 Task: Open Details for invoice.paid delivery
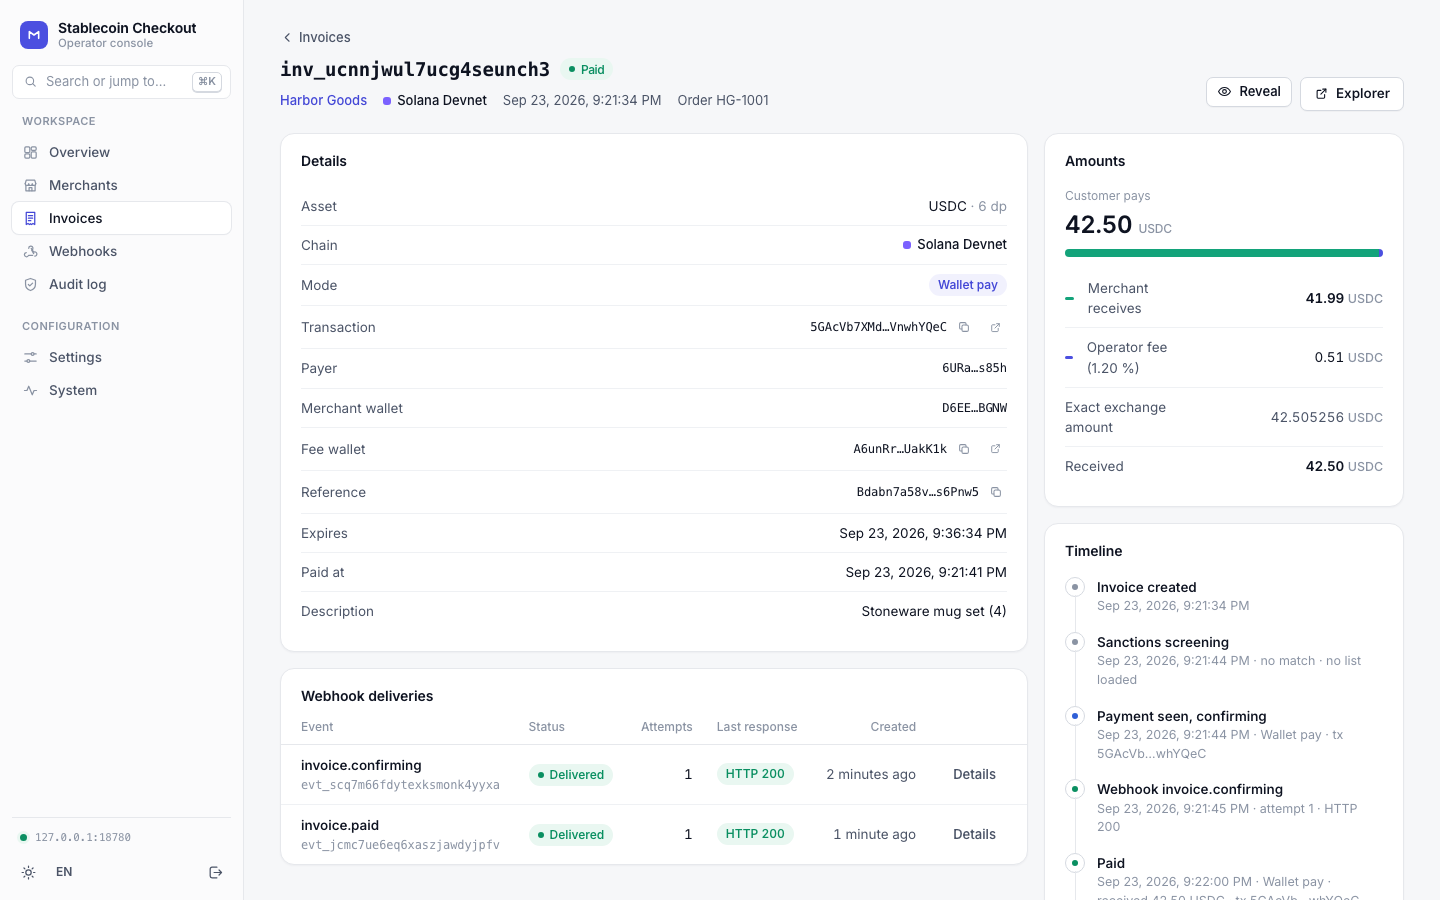click(x=974, y=834)
